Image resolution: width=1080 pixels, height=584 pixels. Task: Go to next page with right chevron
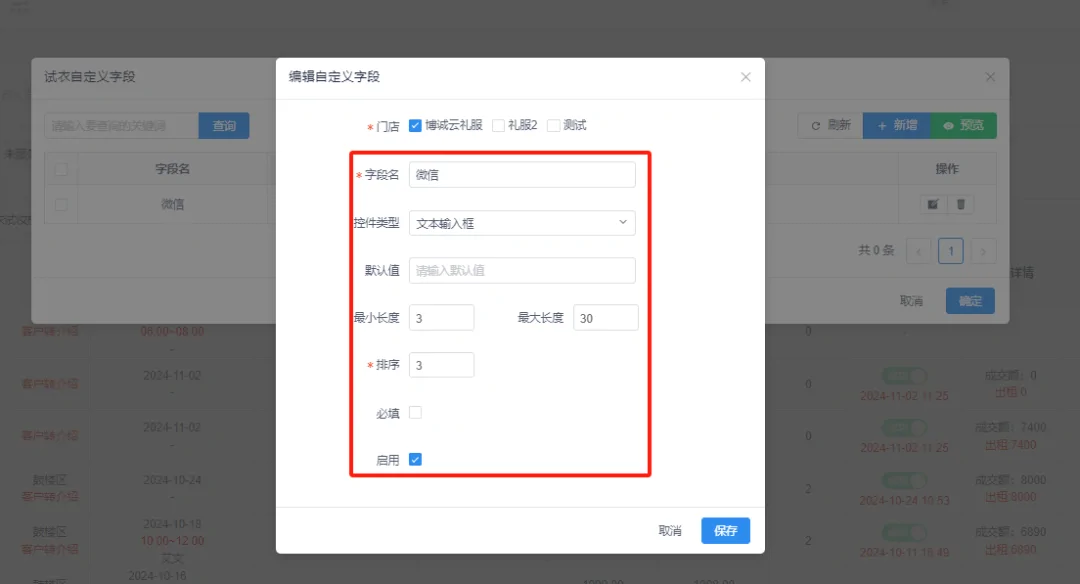pos(984,251)
